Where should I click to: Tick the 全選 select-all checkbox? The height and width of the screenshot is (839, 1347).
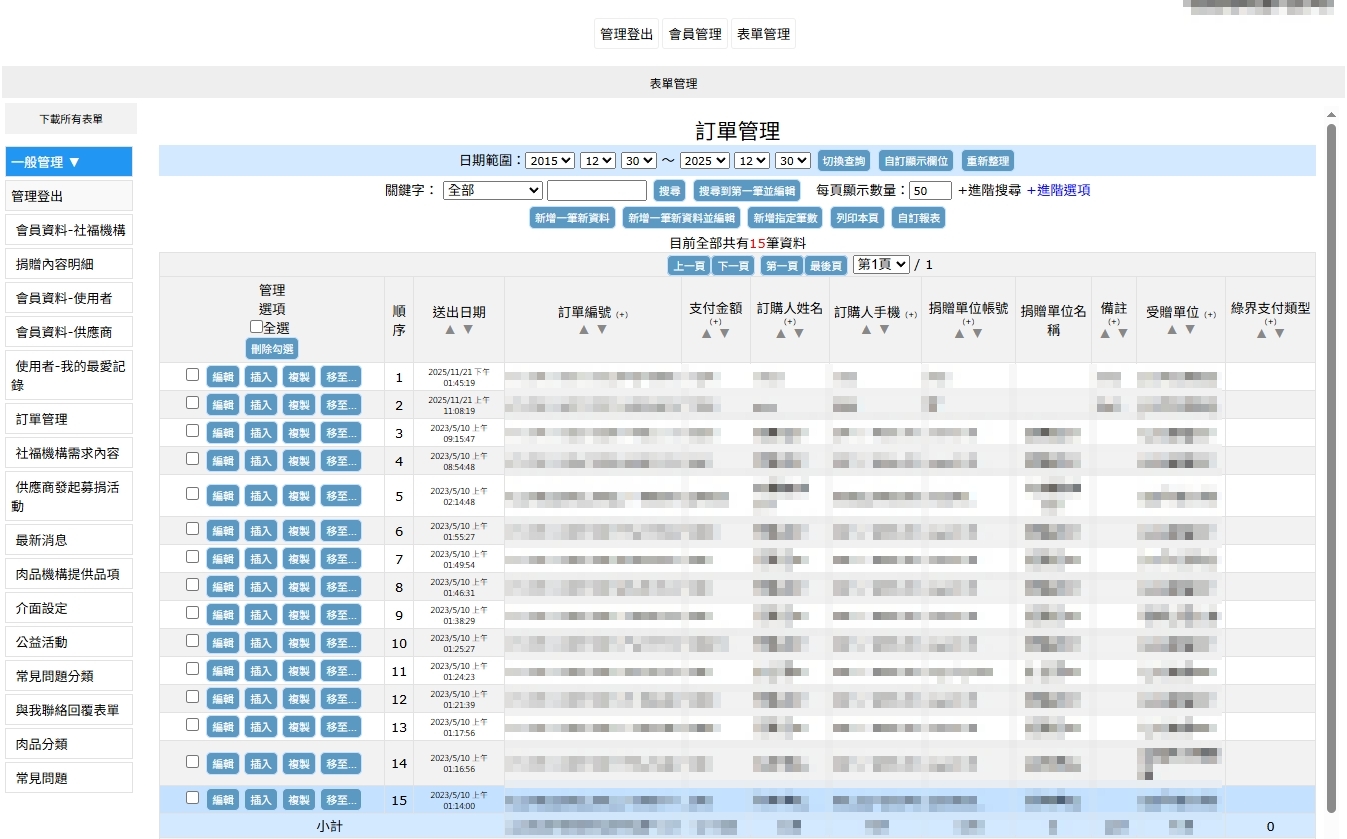coord(256,327)
